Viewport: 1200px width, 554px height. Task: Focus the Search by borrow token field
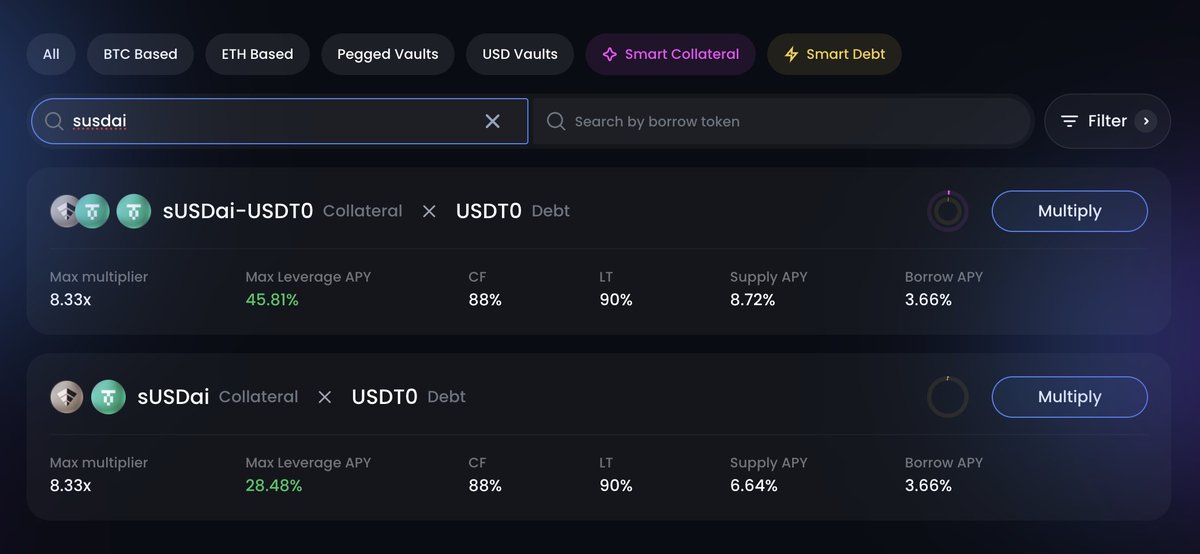click(x=781, y=121)
